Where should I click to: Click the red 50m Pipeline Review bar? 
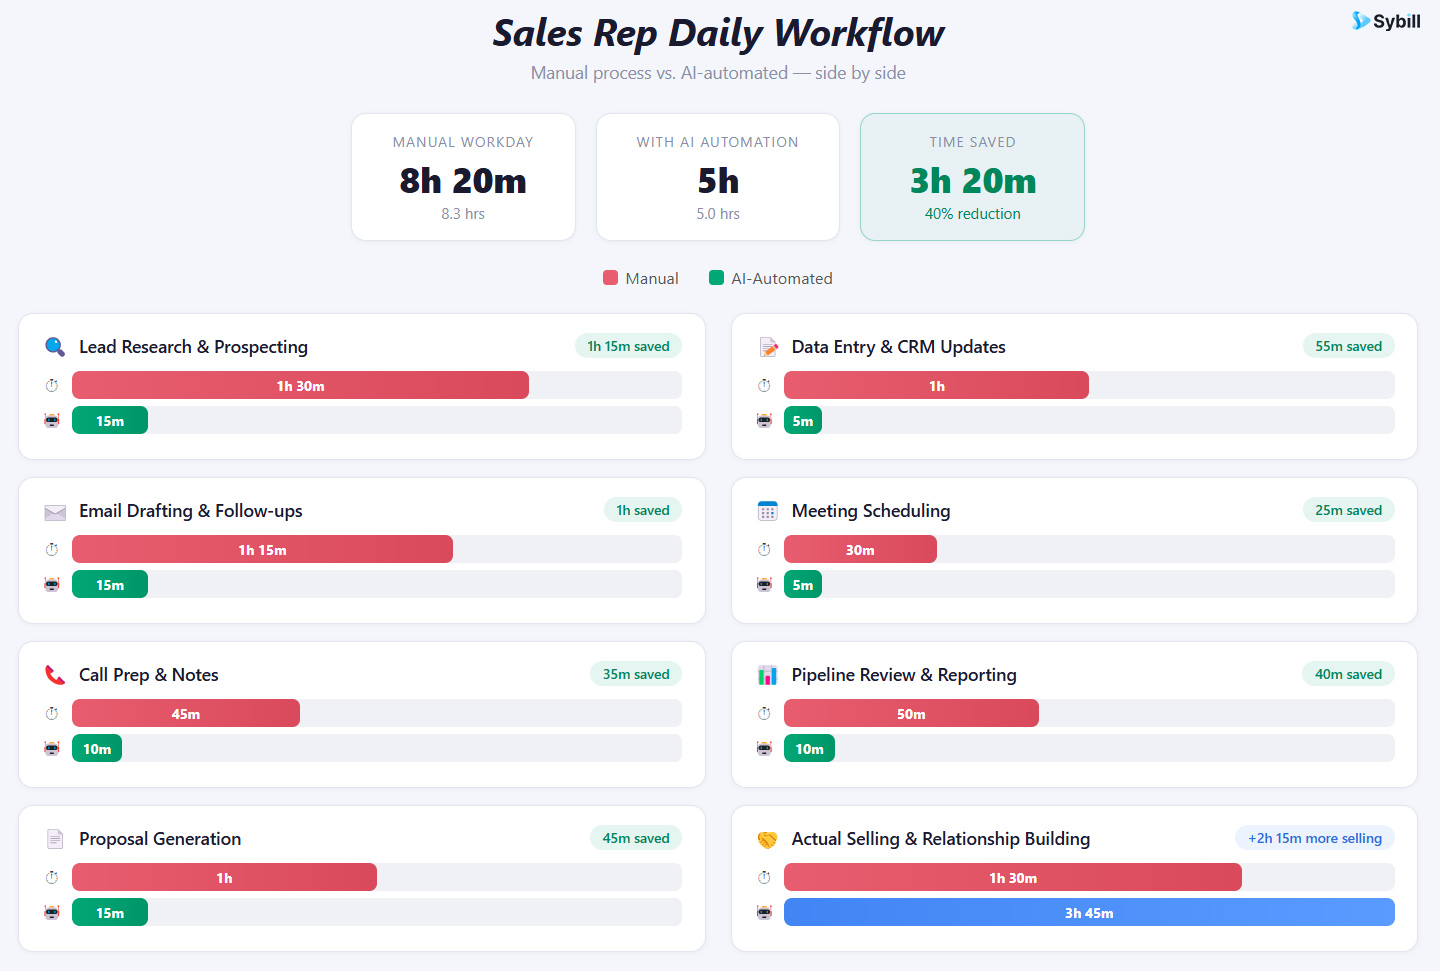click(x=911, y=714)
